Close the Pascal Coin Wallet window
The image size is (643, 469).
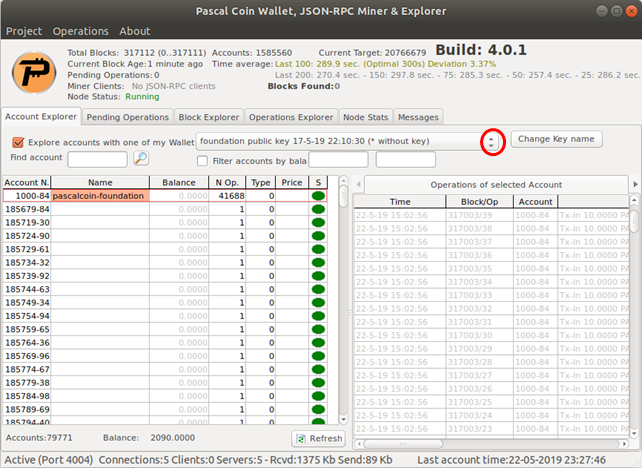click(x=632, y=11)
